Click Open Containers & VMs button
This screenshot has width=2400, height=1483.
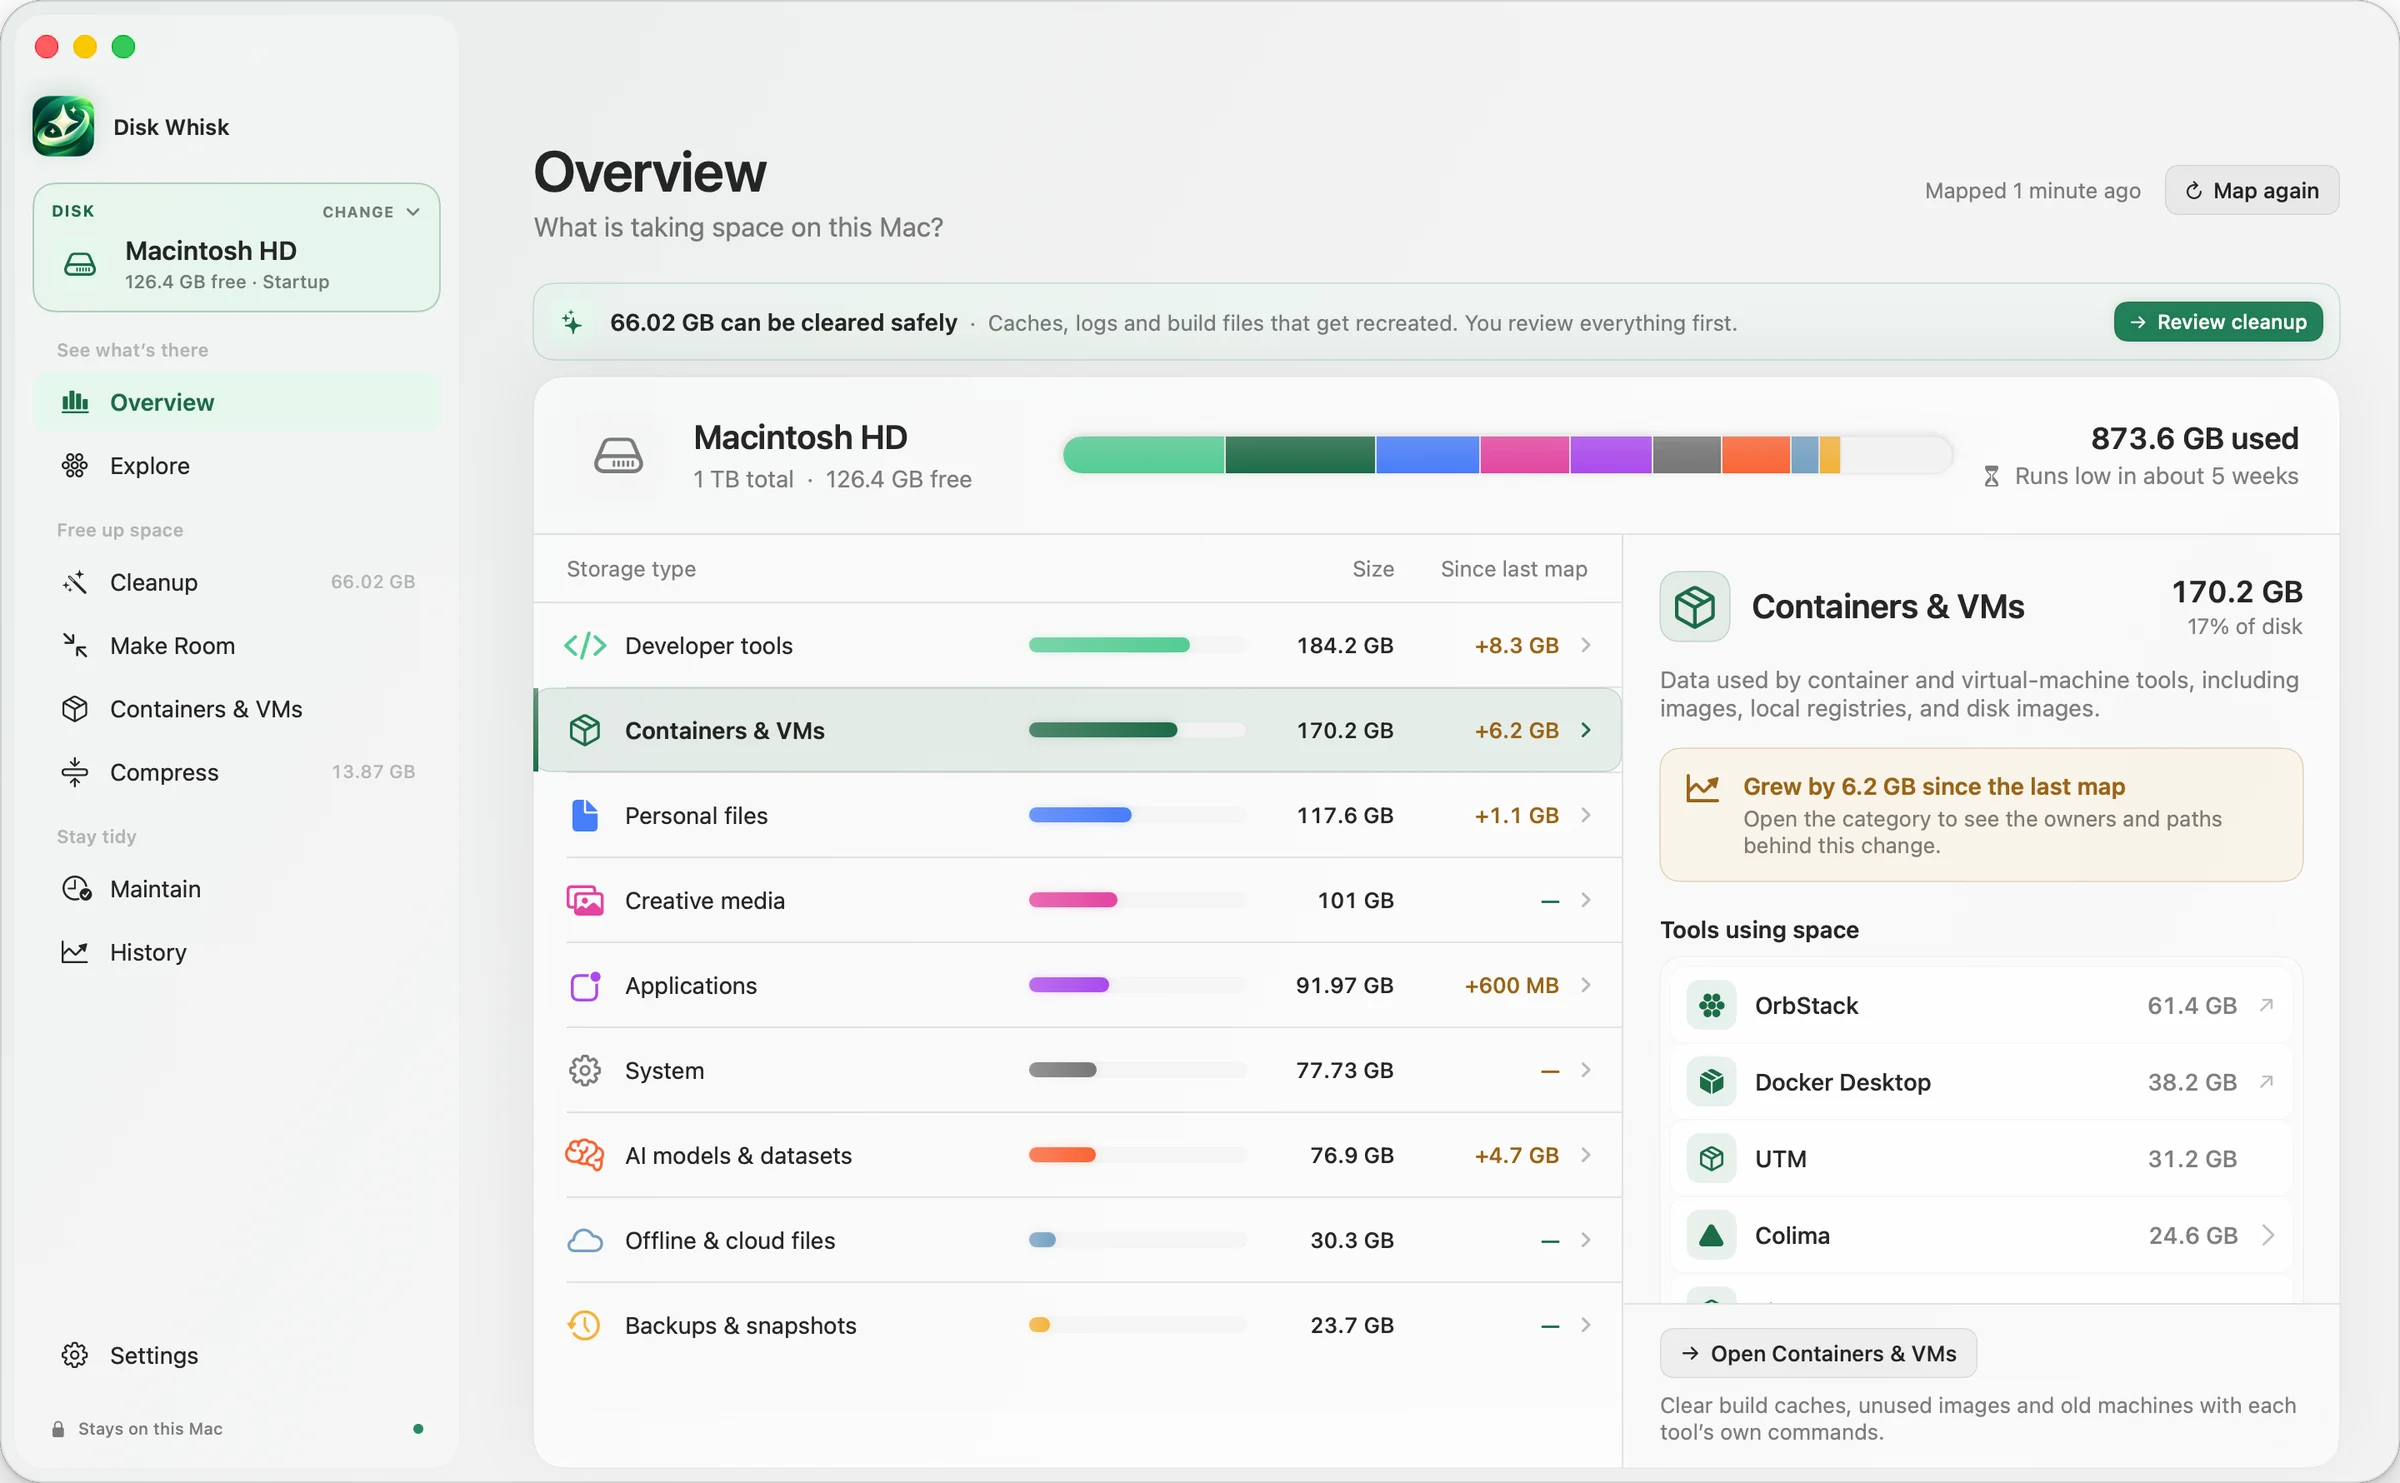coord(1818,1353)
